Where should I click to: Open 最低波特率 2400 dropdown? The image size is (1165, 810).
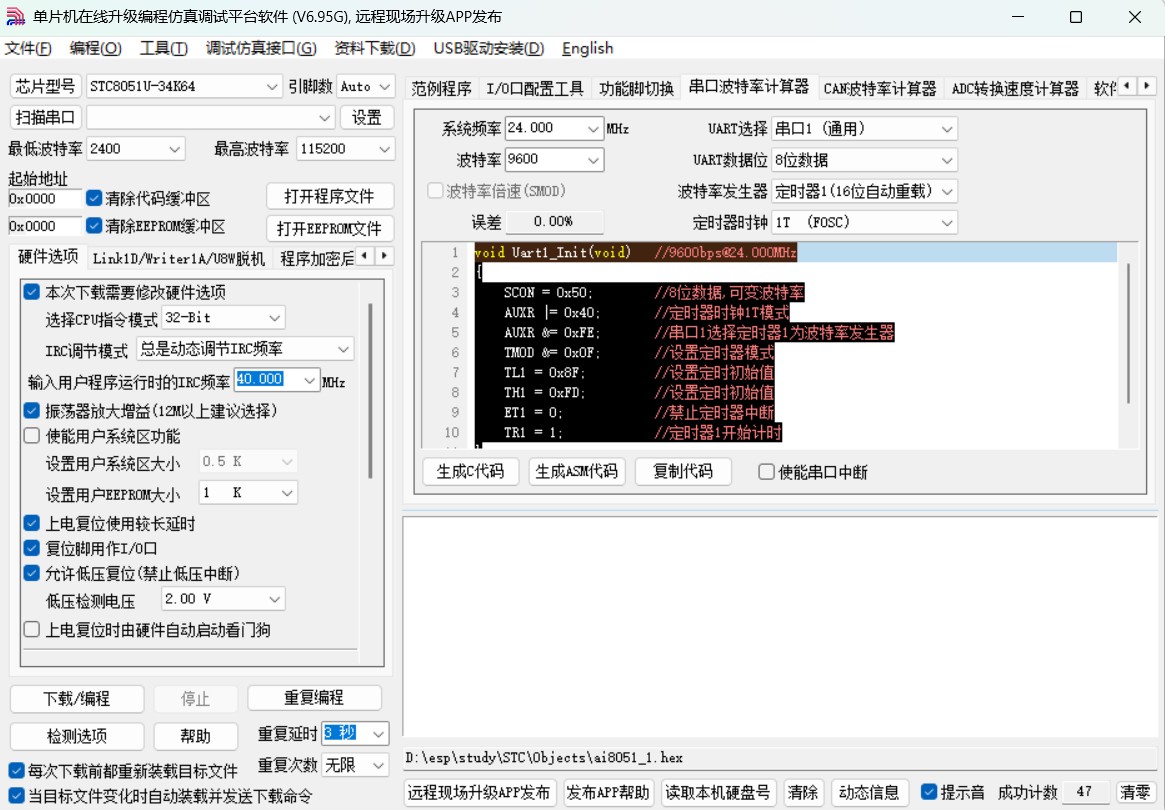[x=135, y=149]
